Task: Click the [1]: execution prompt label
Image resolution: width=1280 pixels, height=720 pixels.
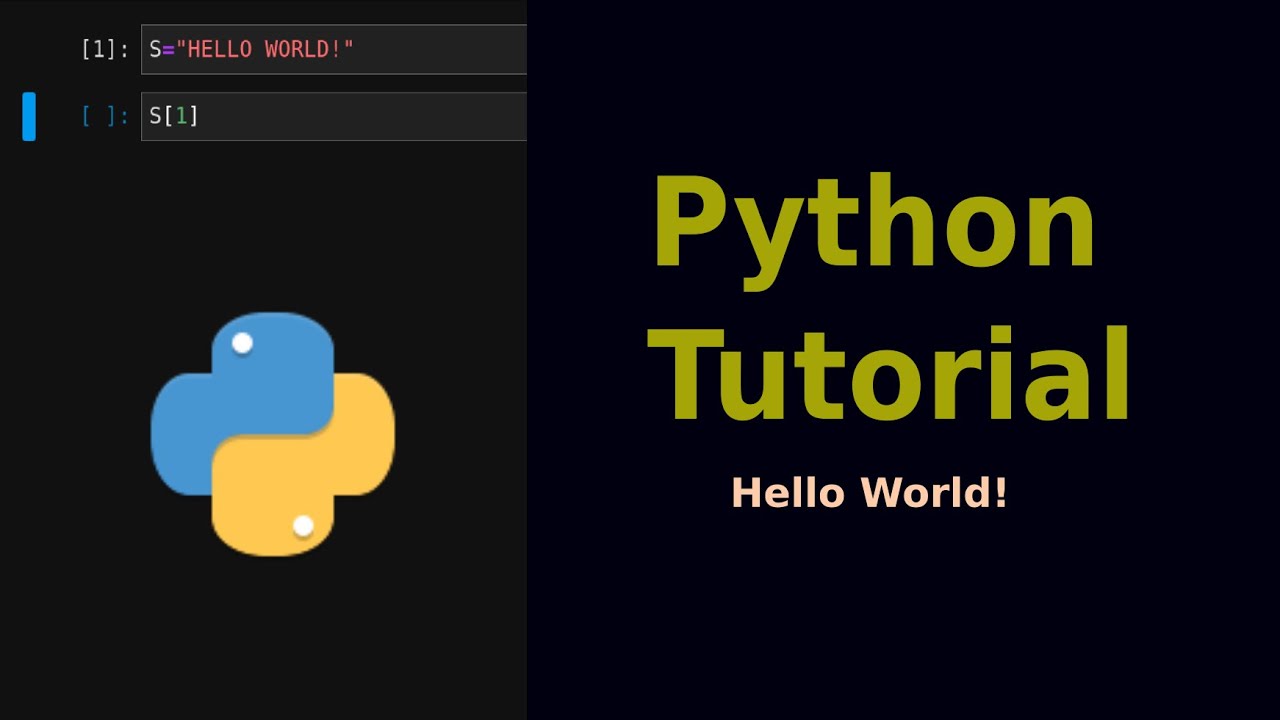Action: coord(105,50)
